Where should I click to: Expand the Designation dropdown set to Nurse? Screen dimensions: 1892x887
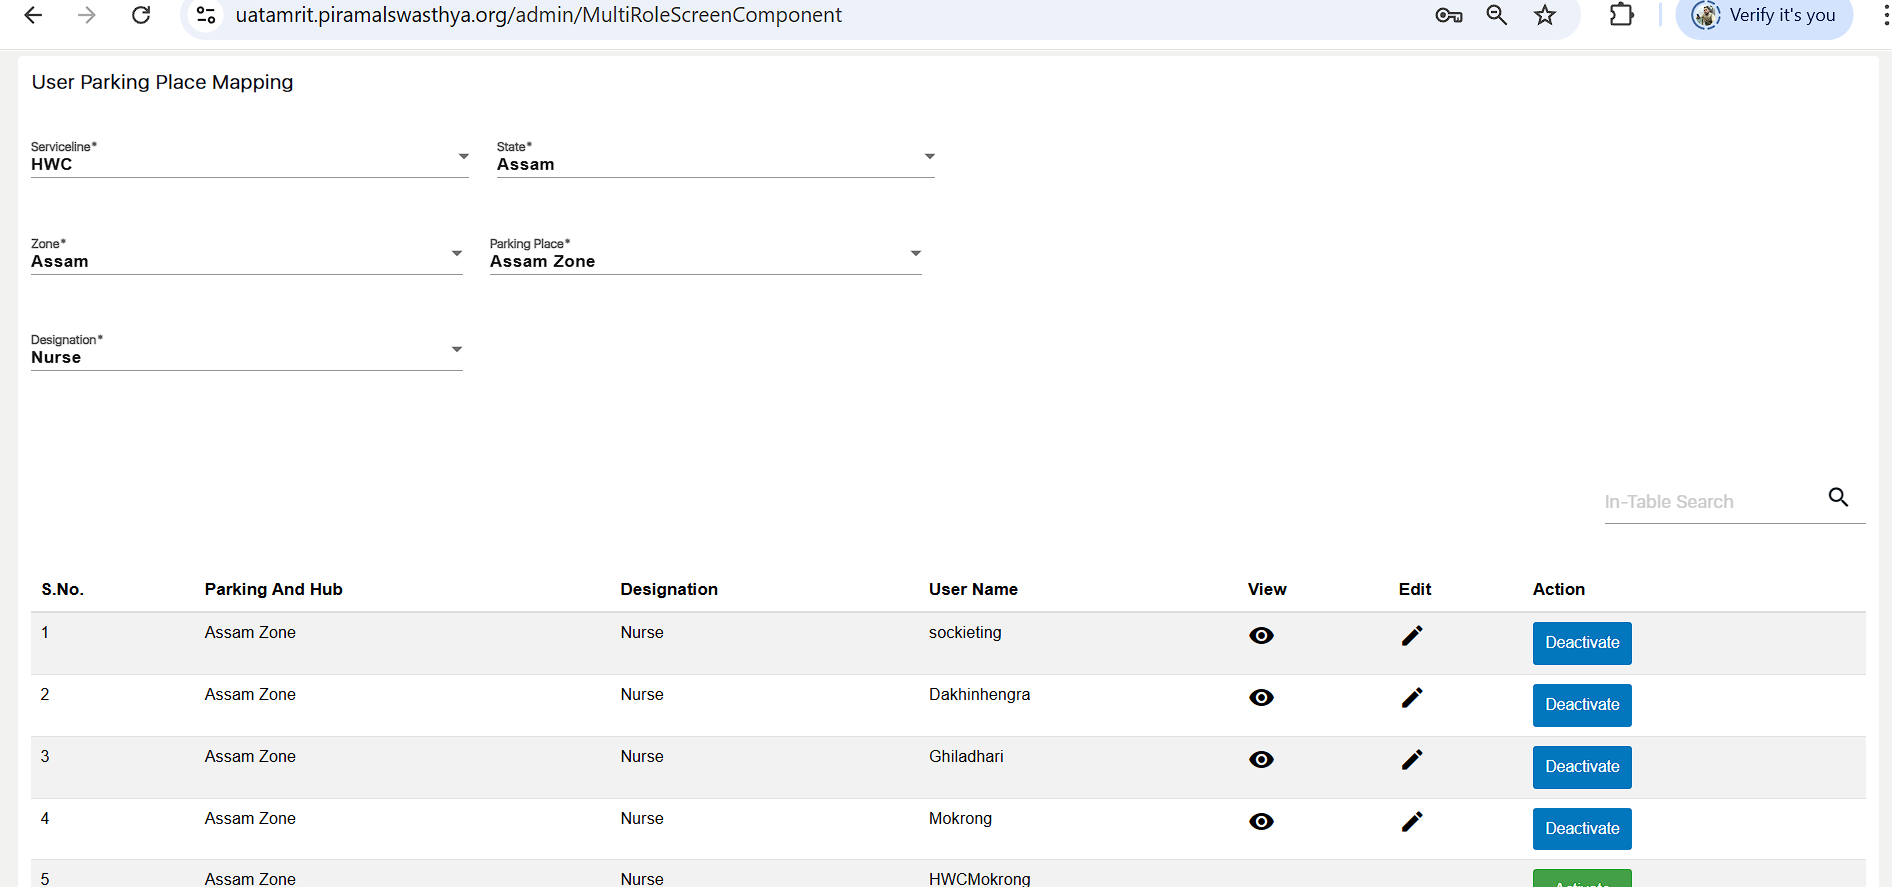tap(246, 355)
